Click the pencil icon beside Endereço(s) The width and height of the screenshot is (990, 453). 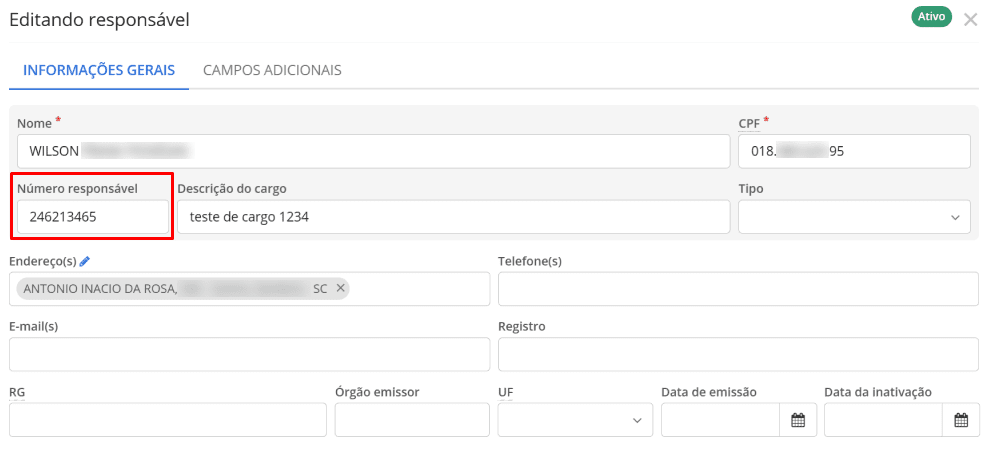tap(85, 261)
